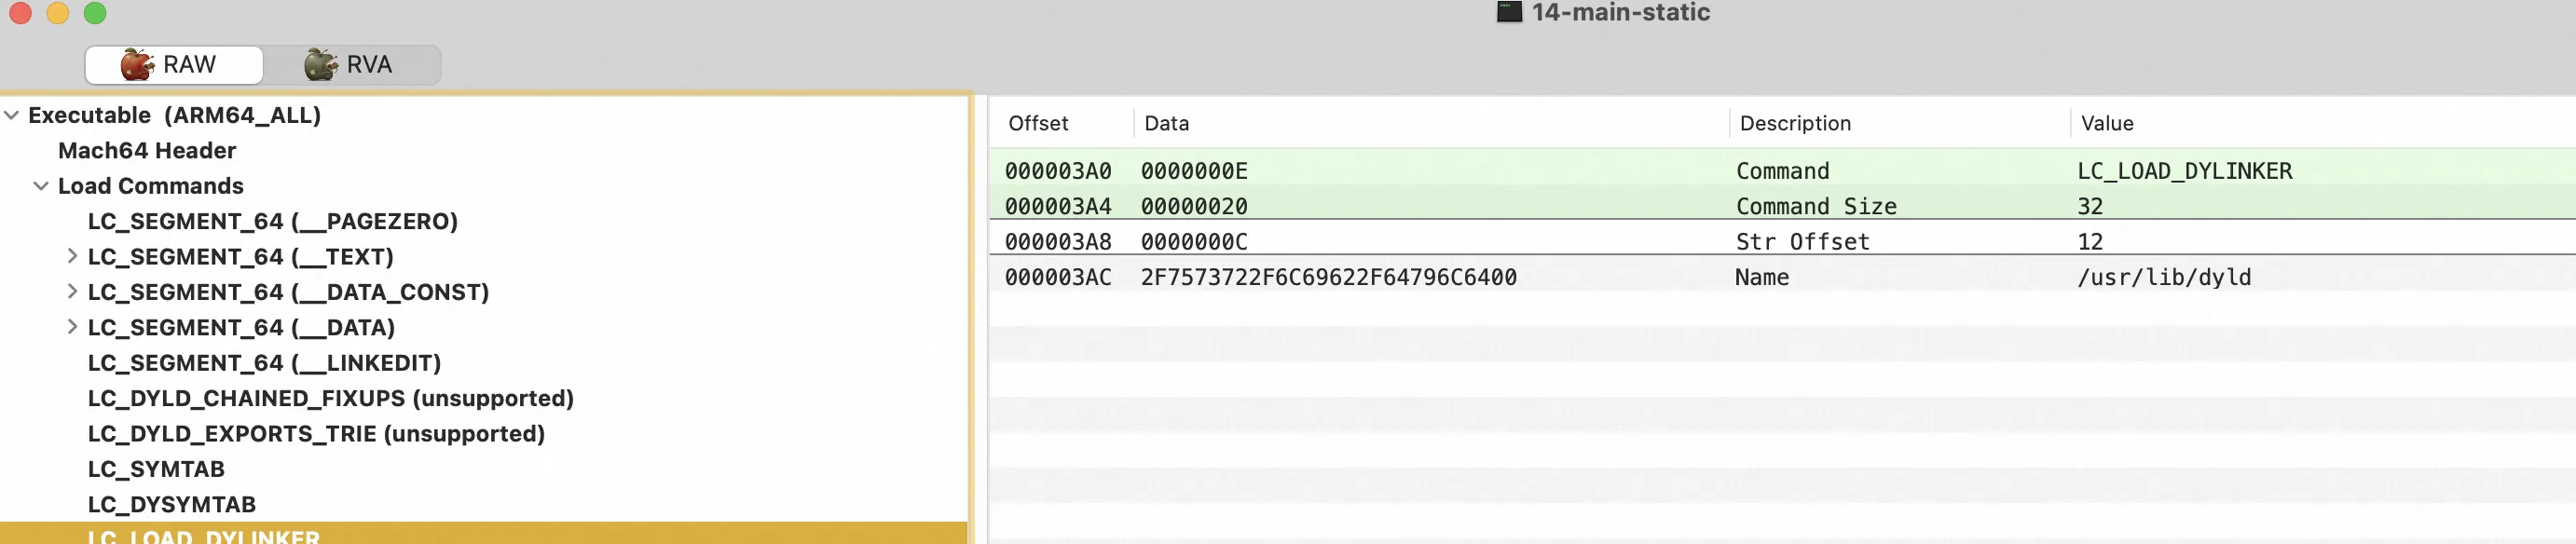Select LC_DYLD_EXPORTS_TRIE (unsupported) in the tree
This screenshot has height=544, width=2576.
coord(317,434)
